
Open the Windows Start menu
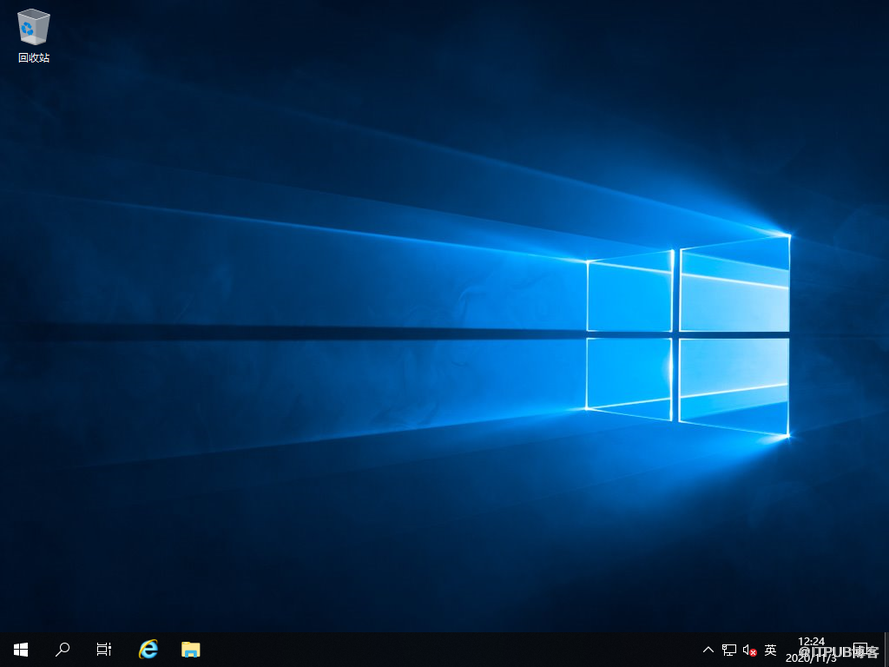pos(20,649)
